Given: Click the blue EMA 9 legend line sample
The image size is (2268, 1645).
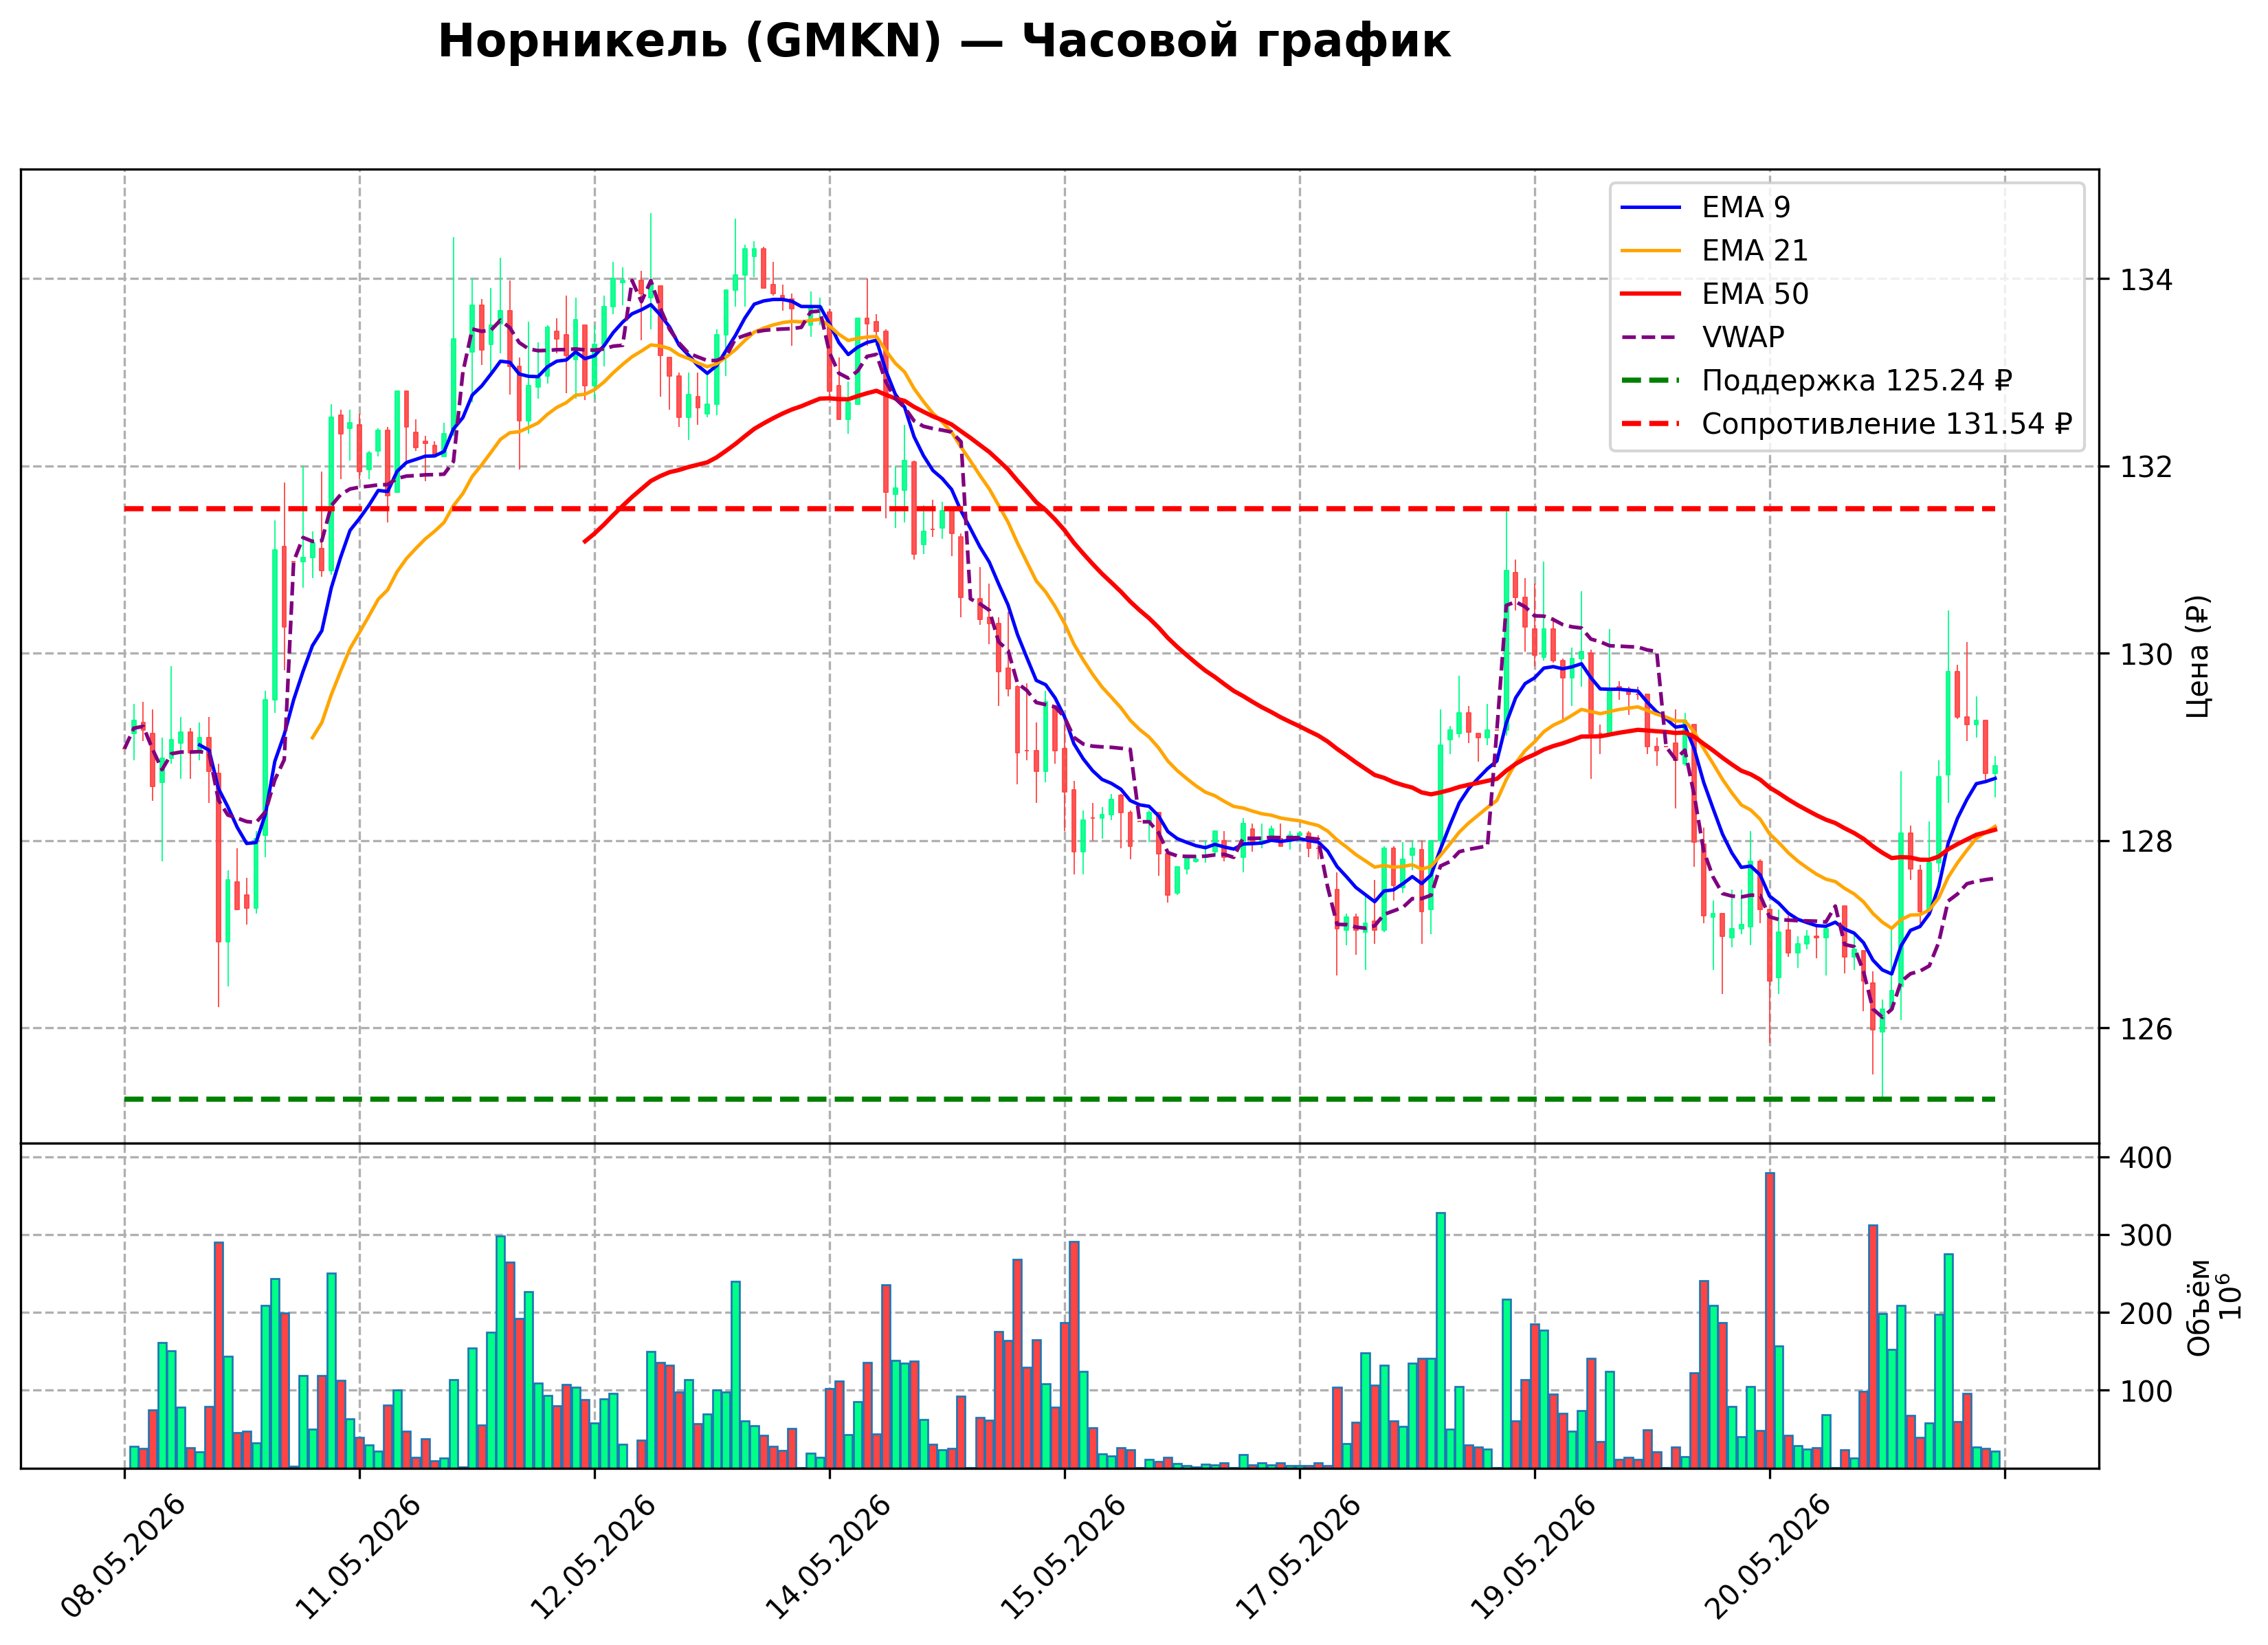Looking at the screenshot, I should tap(1651, 208).
